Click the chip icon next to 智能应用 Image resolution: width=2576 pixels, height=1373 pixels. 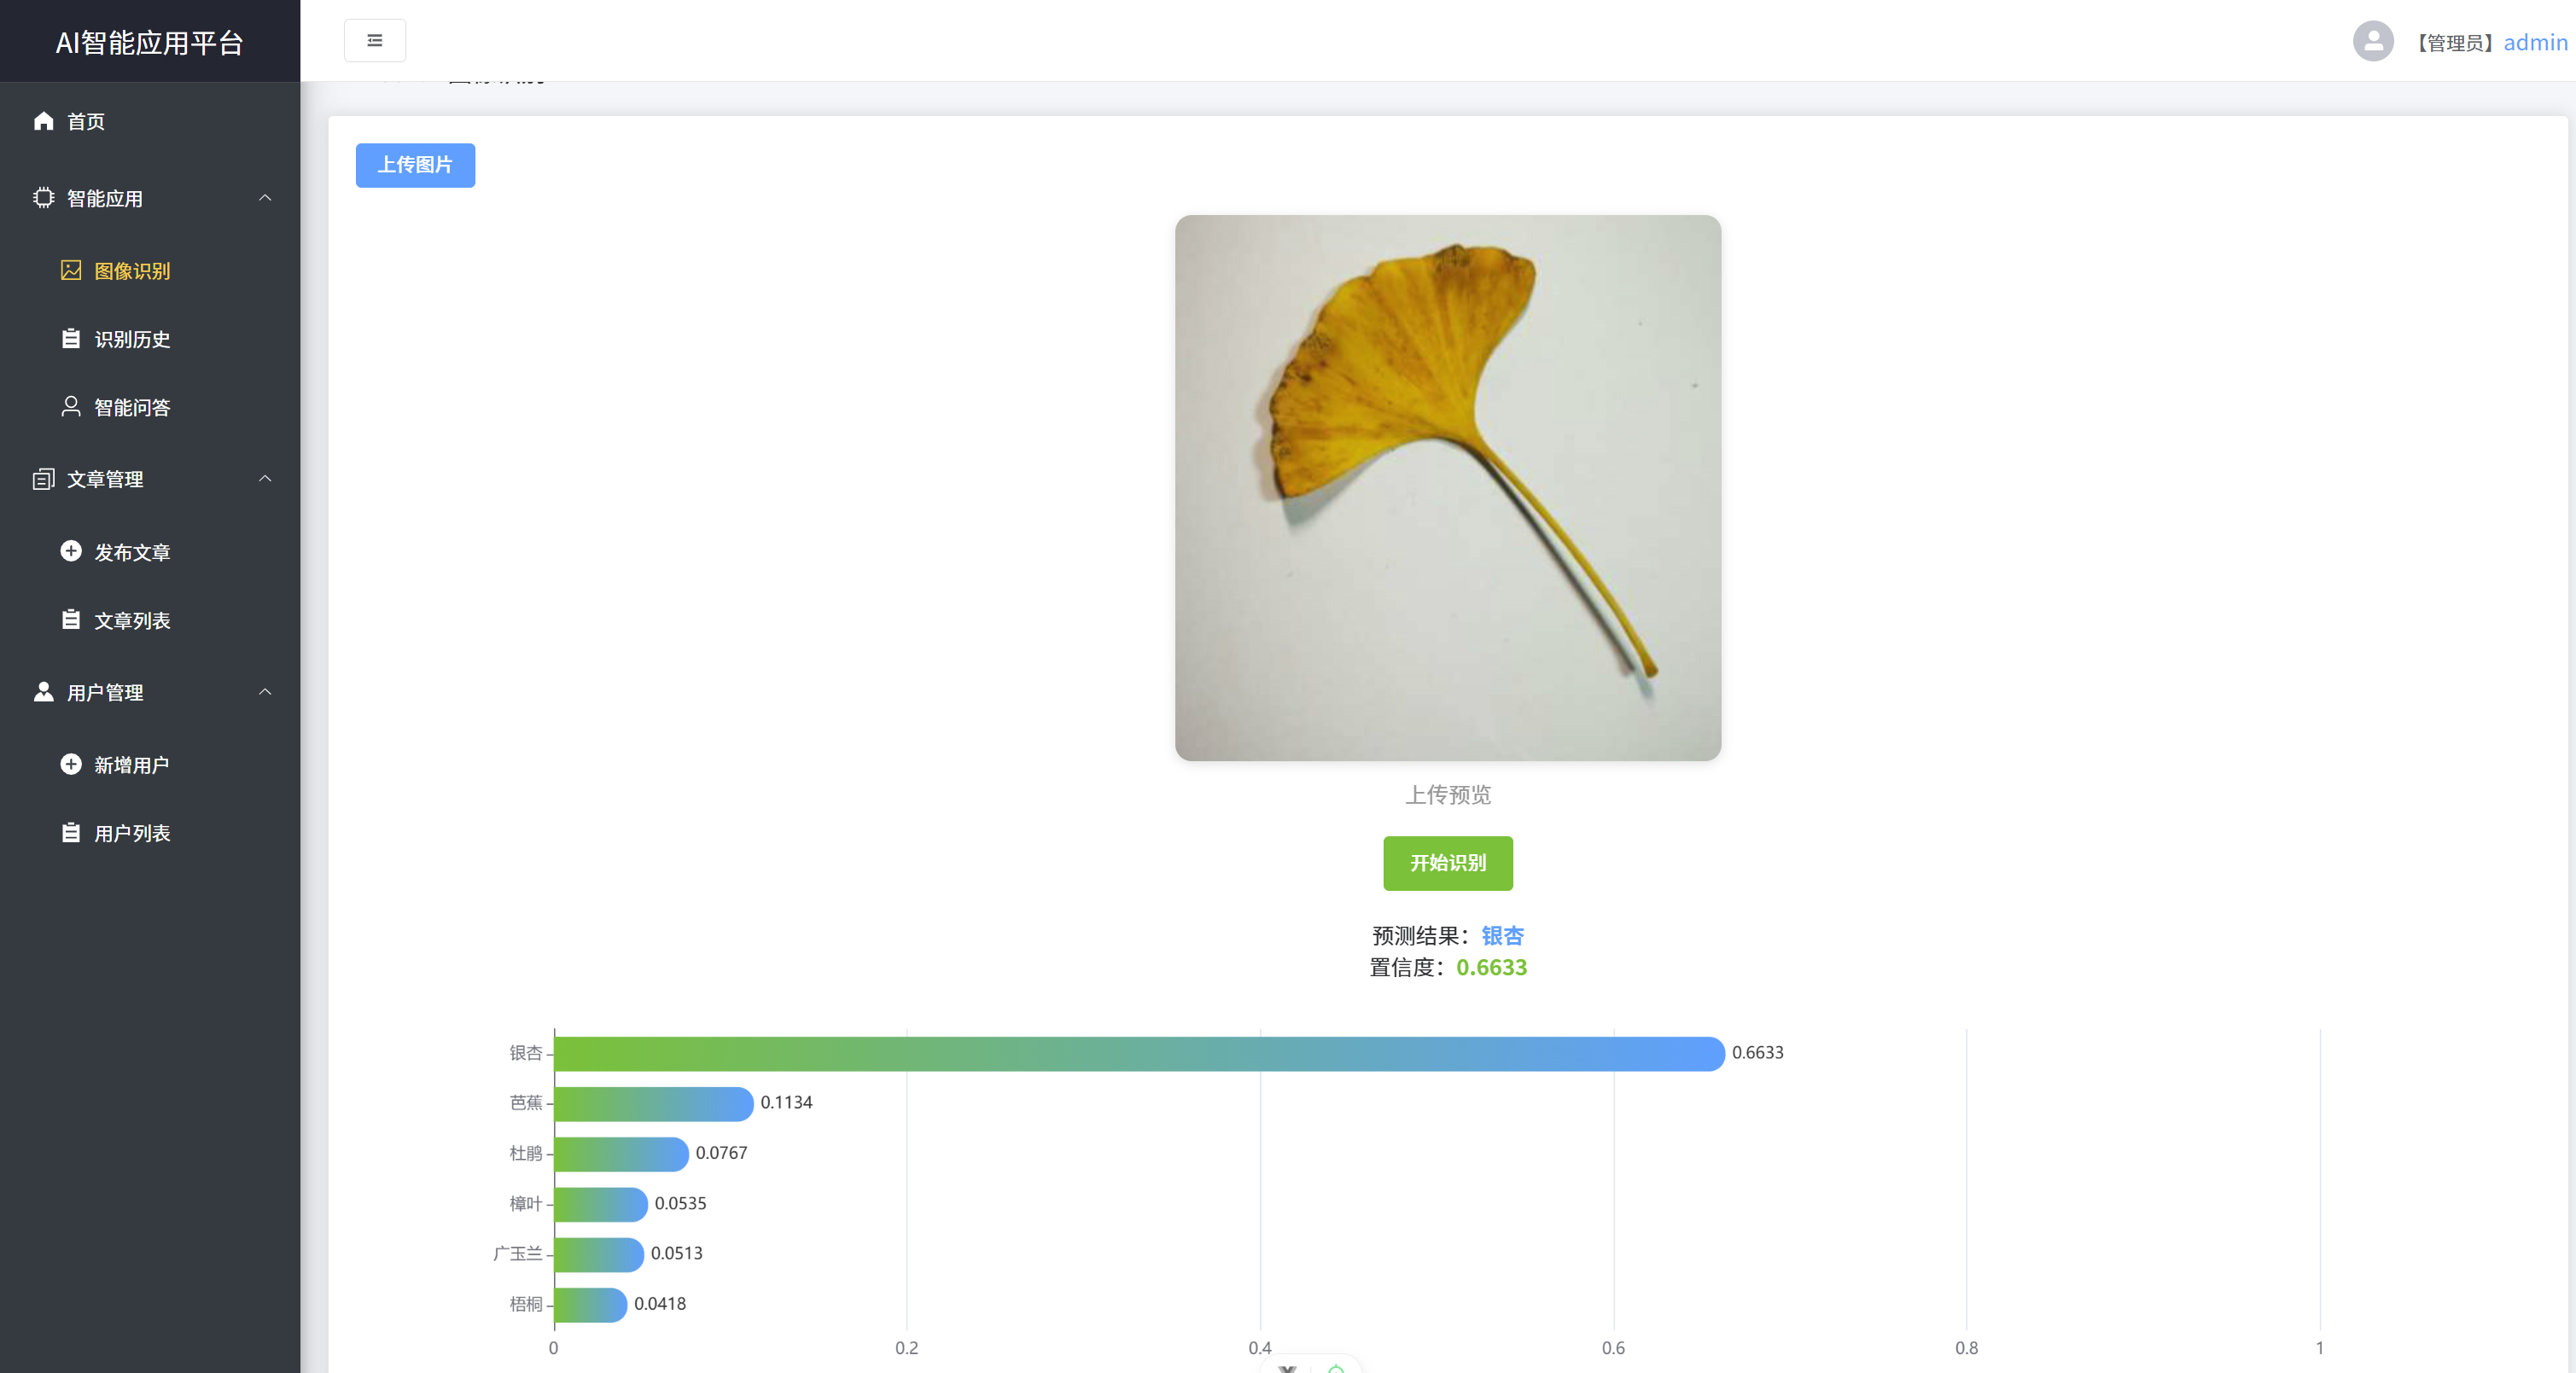(43, 198)
